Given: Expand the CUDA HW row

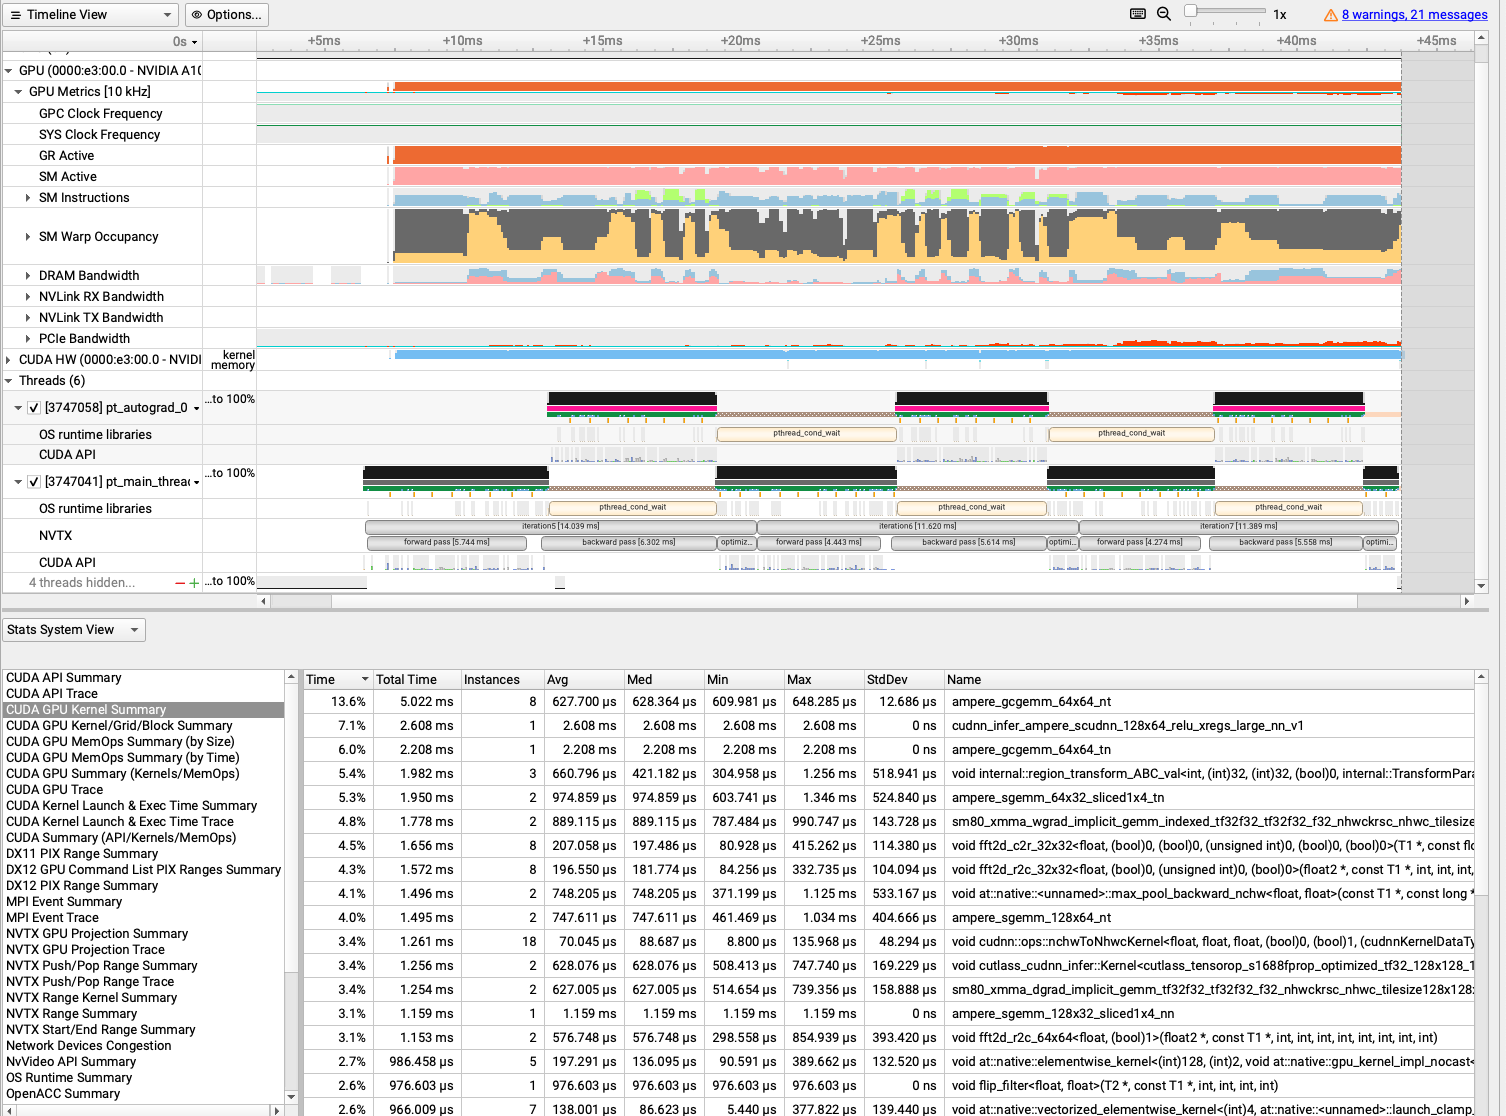Looking at the screenshot, I should pyautogui.click(x=9, y=360).
